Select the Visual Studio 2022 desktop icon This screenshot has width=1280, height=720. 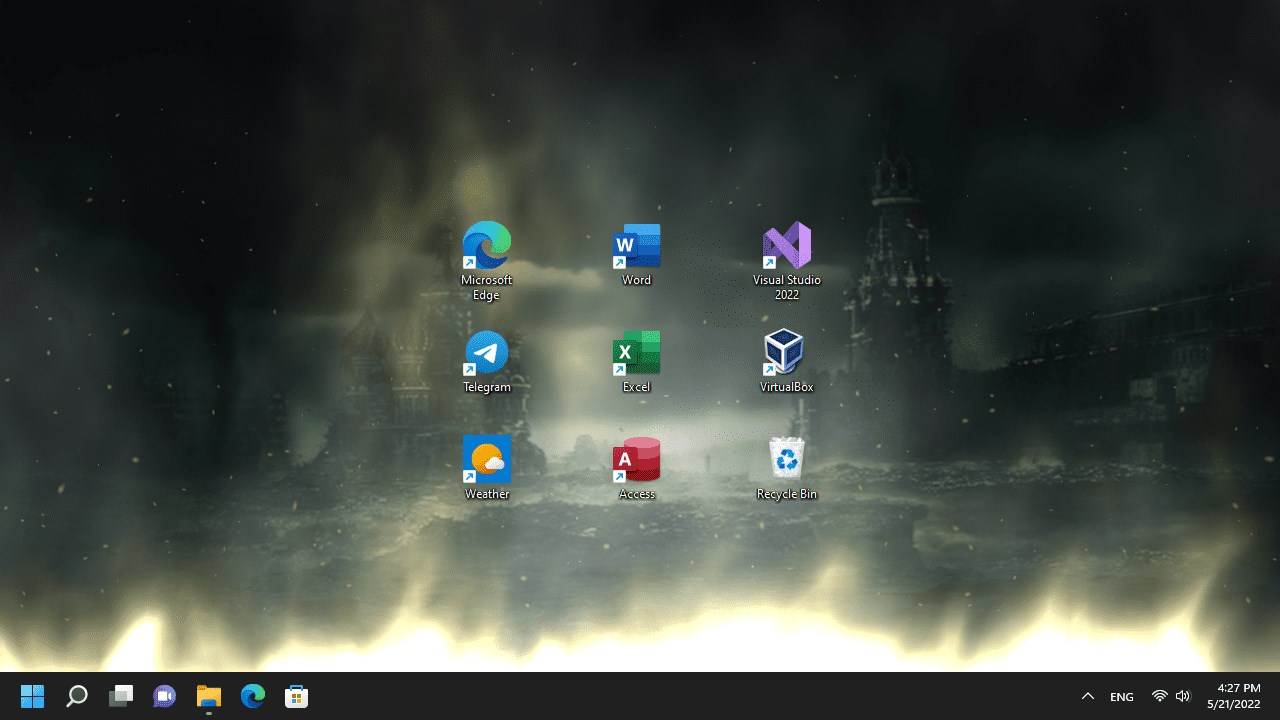[787, 260]
